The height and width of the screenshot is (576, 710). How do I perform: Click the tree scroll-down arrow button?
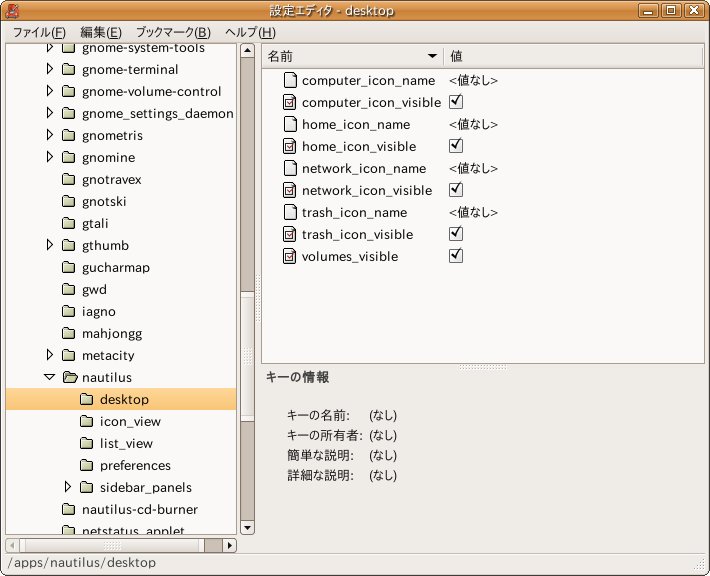click(247, 528)
